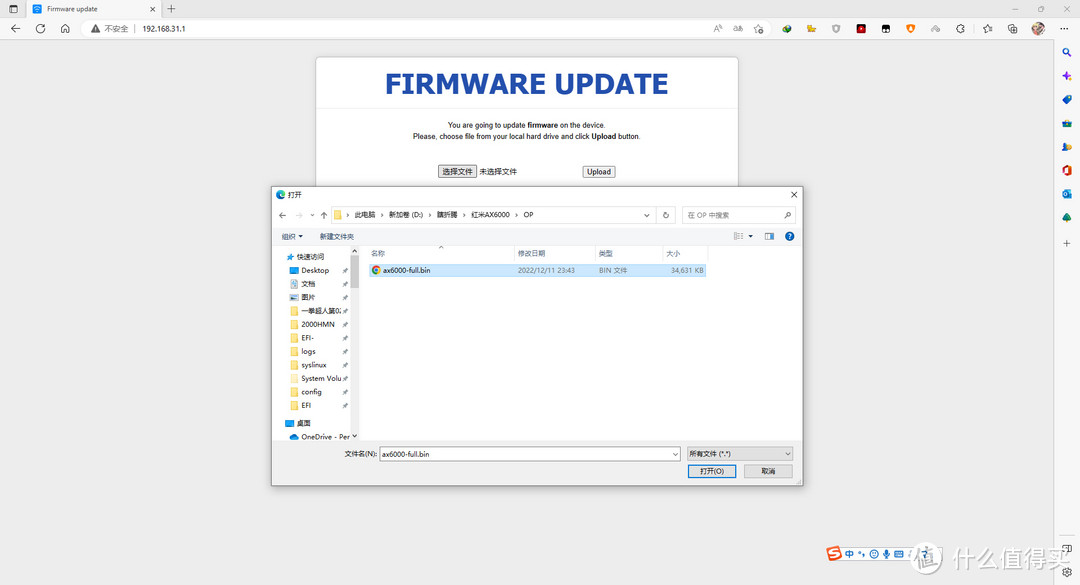Open Outlook from the Edge sidebar
Screen dimensions: 1080x585
tap(1067, 194)
